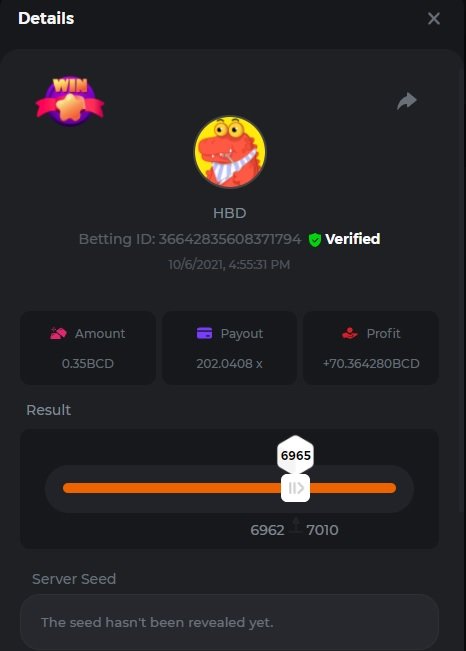Screen dimensions: 466x651
Task: Click the Server Seed field
Action: (230, 622)
